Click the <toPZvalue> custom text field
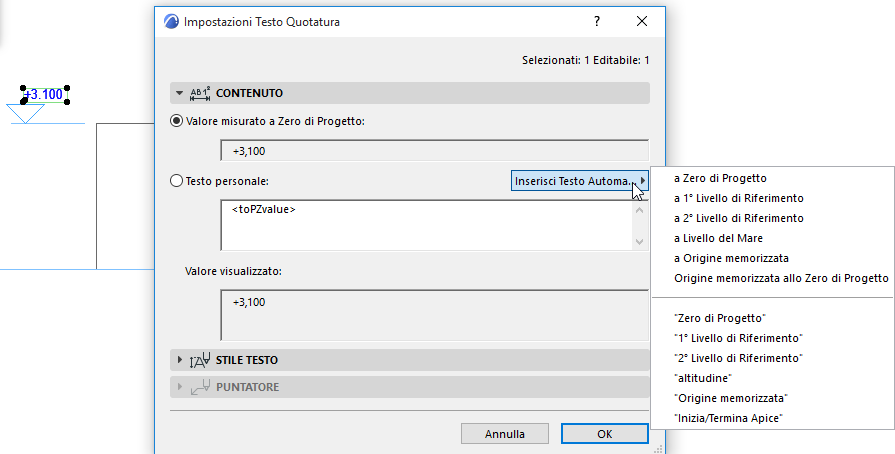 tap(427, 224)
